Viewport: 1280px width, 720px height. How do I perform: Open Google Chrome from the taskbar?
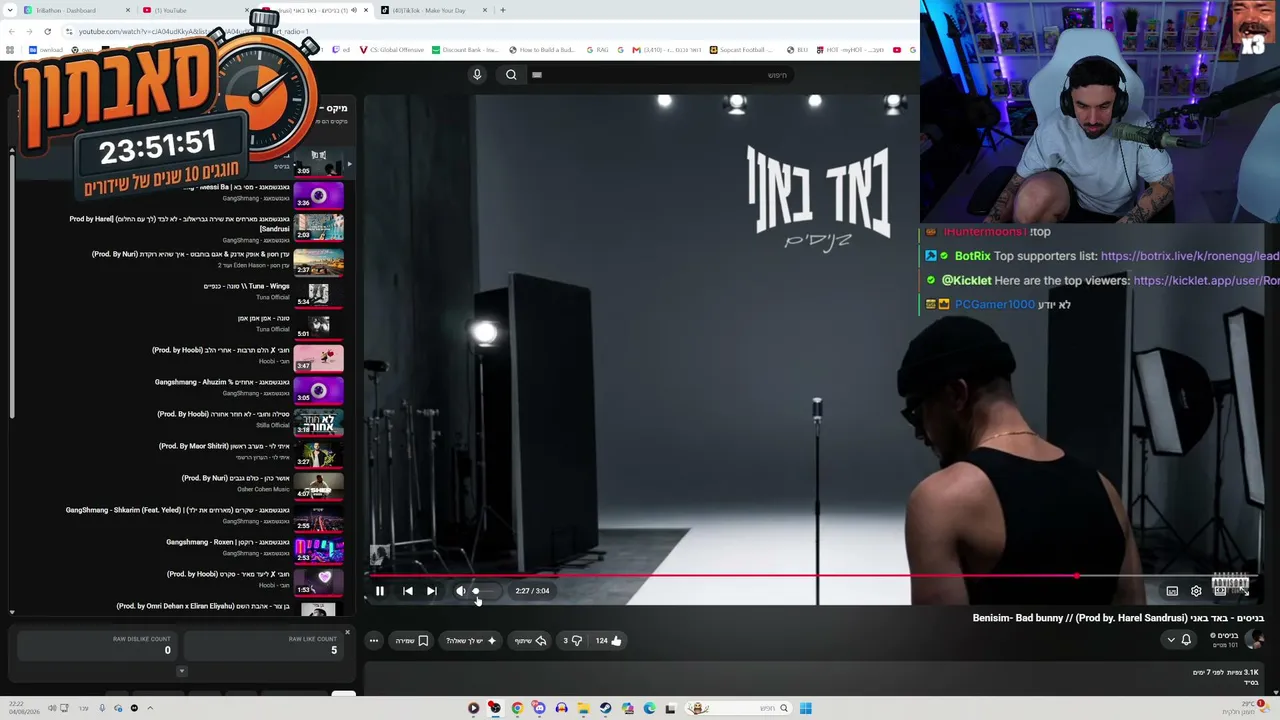tap(517, 708)
